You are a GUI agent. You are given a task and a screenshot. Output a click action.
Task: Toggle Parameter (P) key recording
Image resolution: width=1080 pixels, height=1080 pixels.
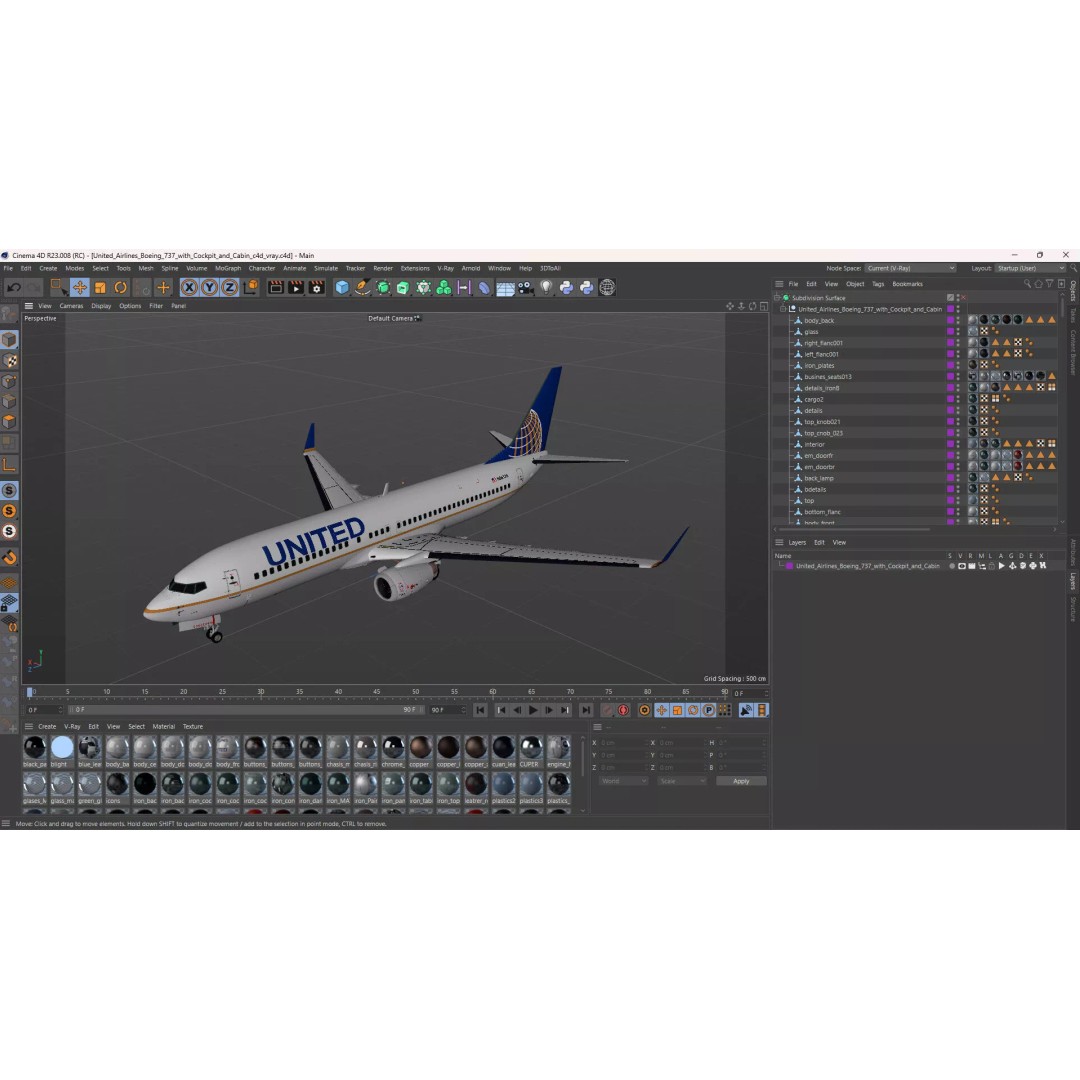(x=709, y=710)
